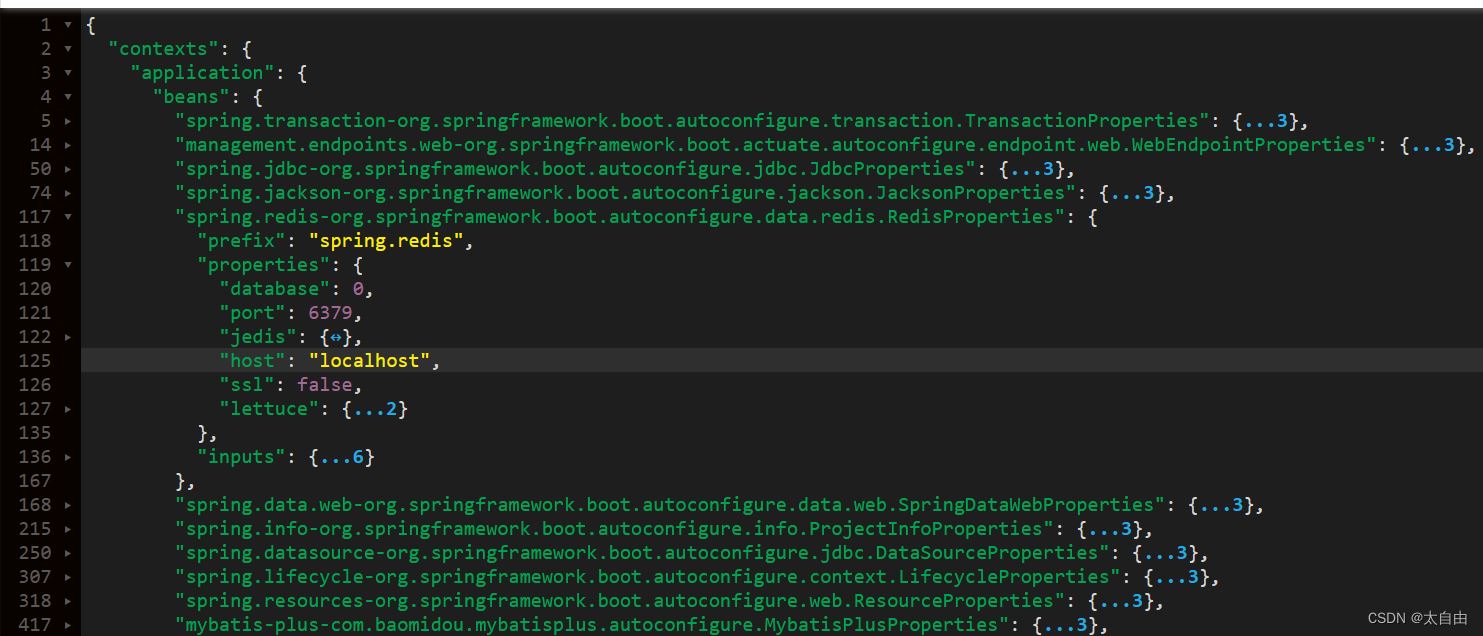Expand the SpringDataWebProperties collapsed node

coord(68,504)
